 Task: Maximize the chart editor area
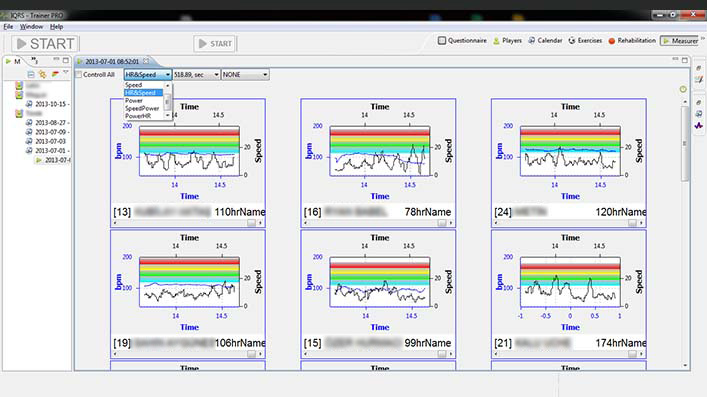click(x=685, y=60)
